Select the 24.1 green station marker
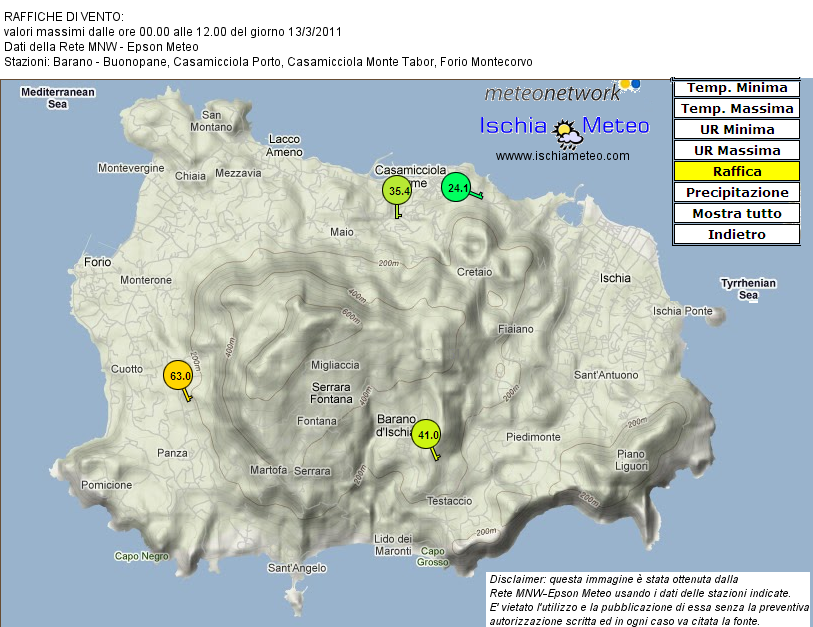The image size is (813, 627). (x=458, y=187)
